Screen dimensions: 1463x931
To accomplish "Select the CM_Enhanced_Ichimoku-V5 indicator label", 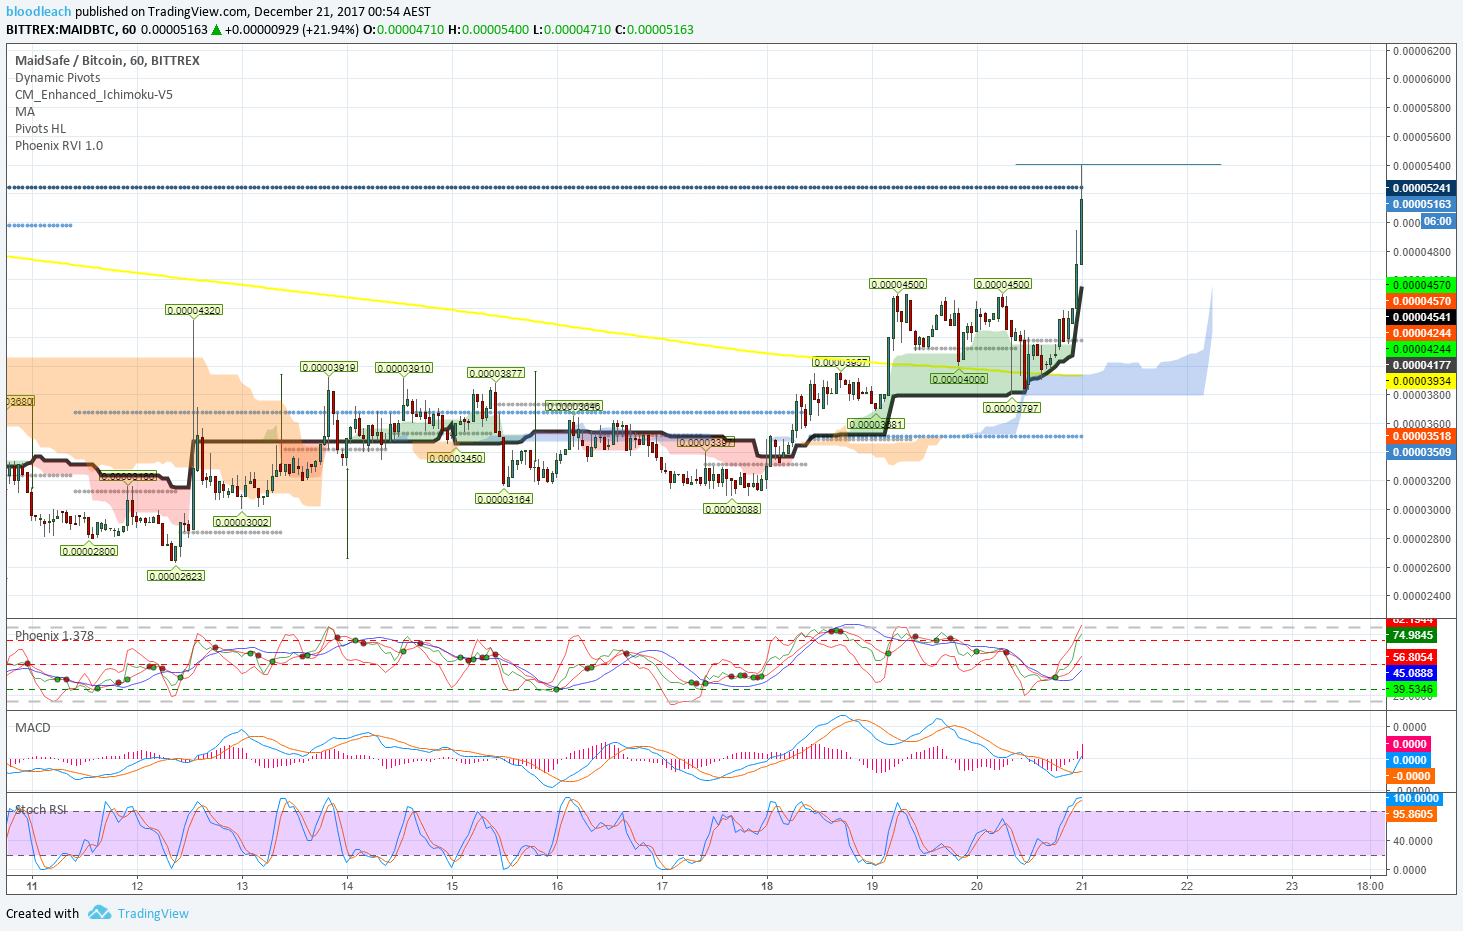I will click(x=94, y=95).
